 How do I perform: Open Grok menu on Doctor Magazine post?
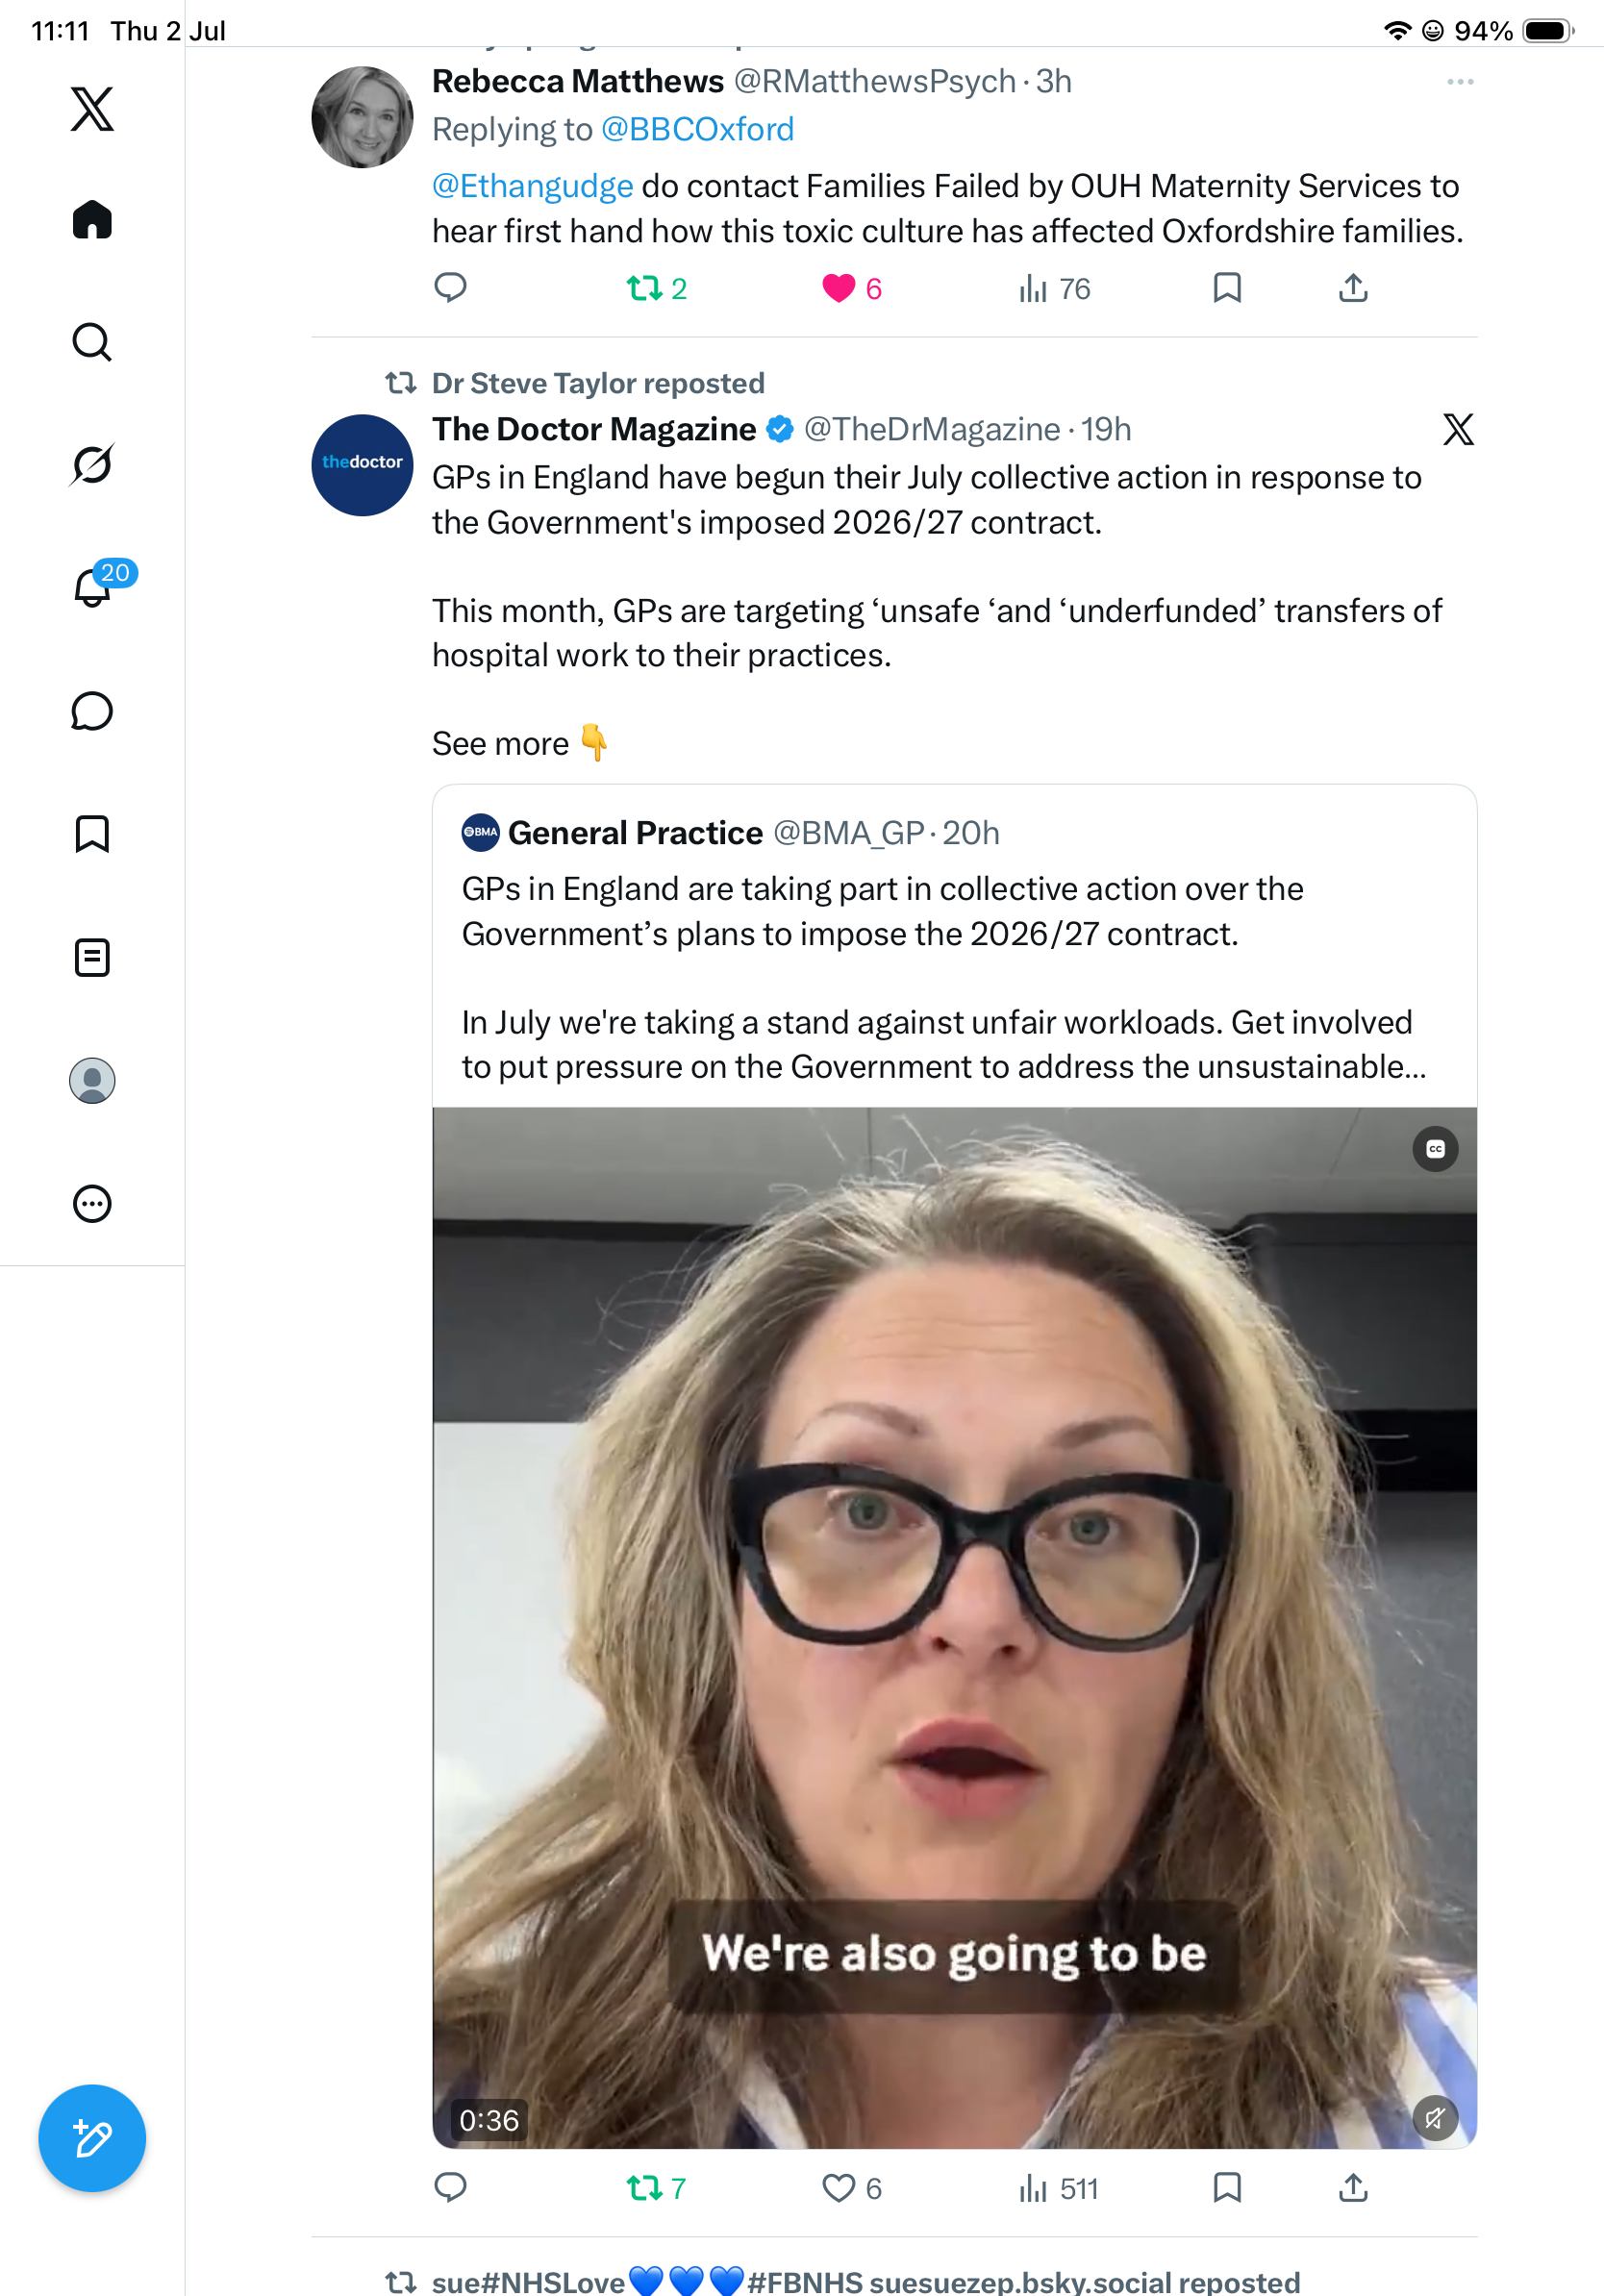[x=1458, y=429]
